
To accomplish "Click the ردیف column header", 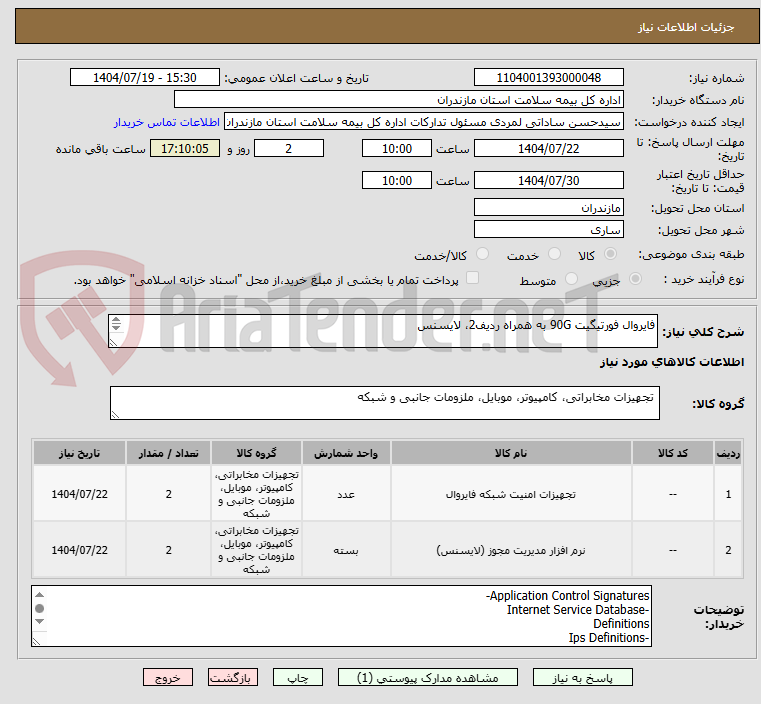I will click(728, 453).
